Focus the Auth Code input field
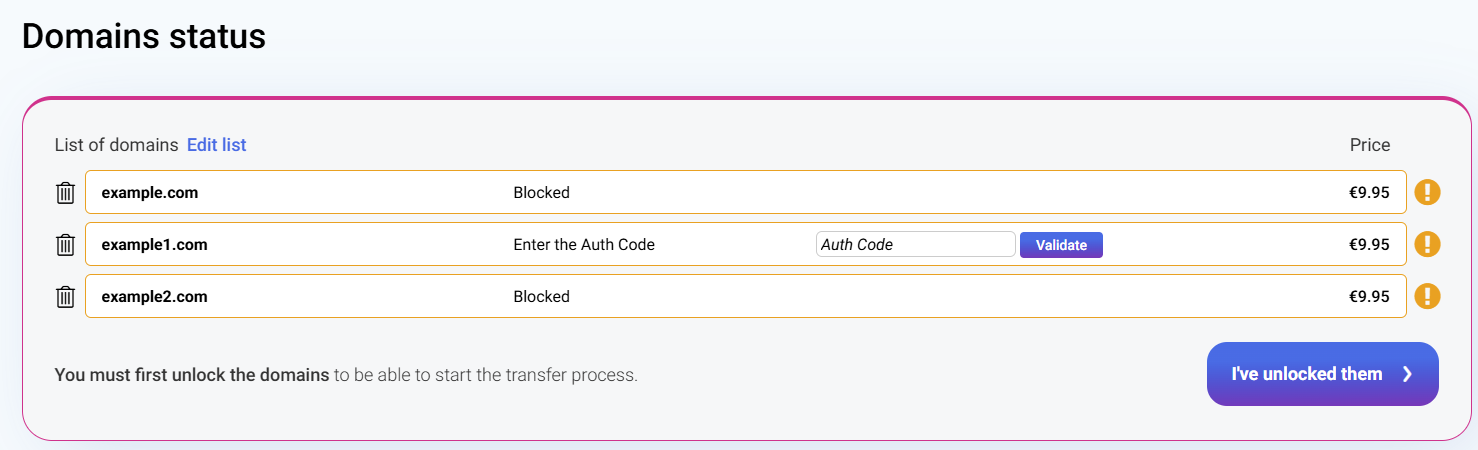 click(915, 244)
